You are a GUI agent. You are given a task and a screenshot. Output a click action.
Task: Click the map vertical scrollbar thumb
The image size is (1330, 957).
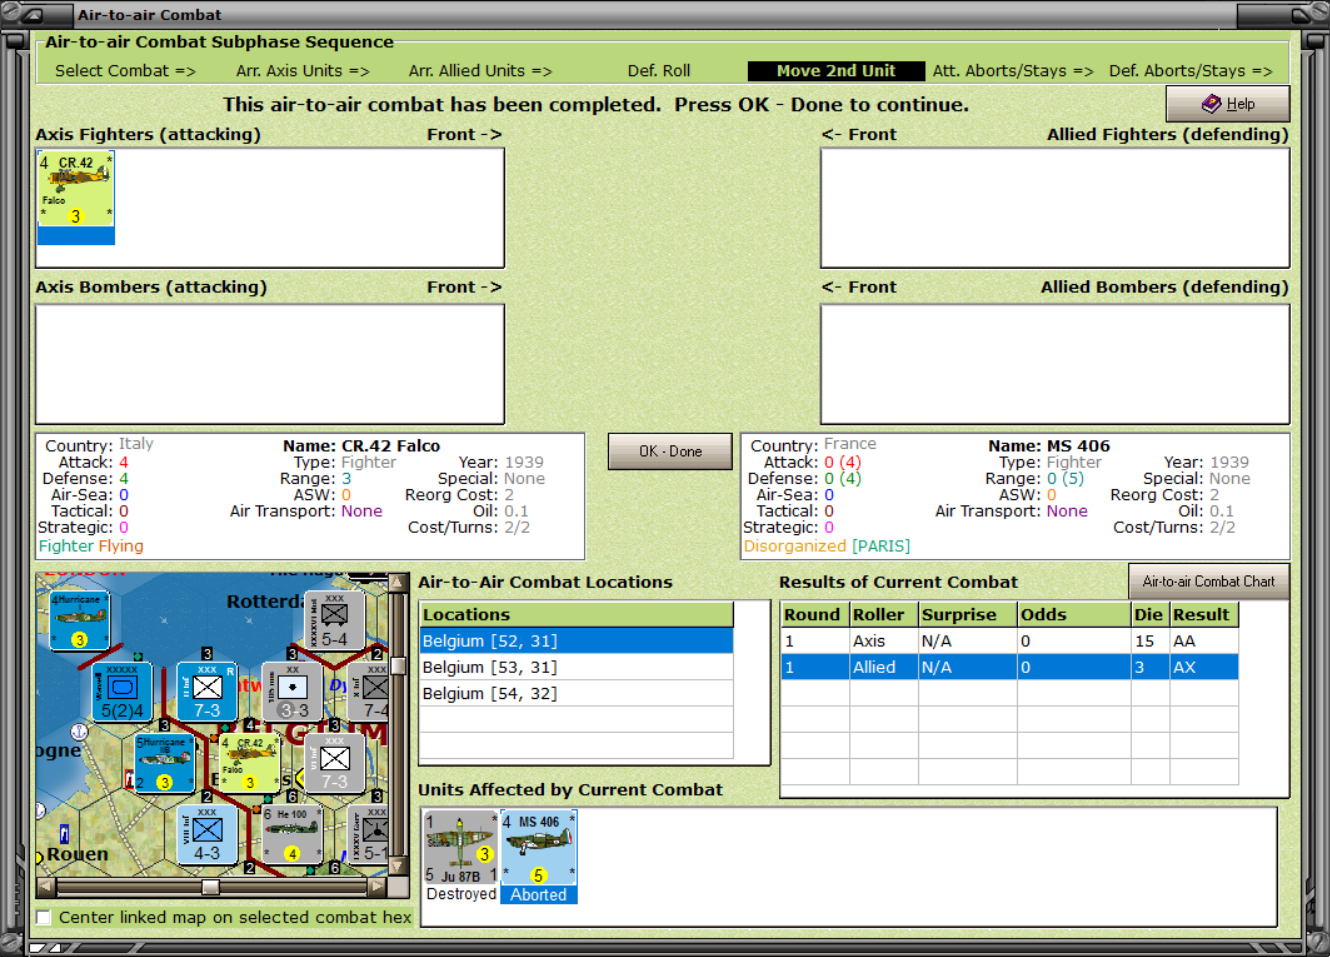(398, 666)
